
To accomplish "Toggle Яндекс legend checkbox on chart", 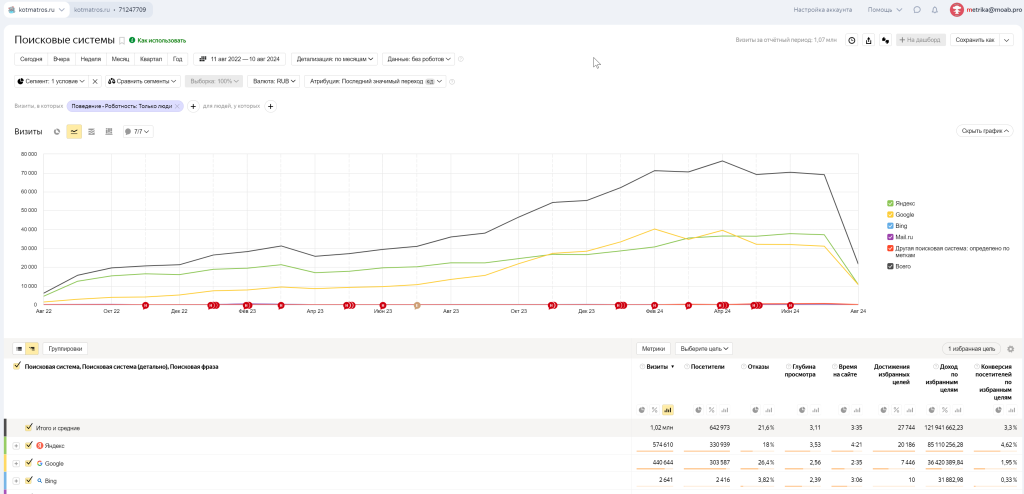I will (x=889, y=203).
